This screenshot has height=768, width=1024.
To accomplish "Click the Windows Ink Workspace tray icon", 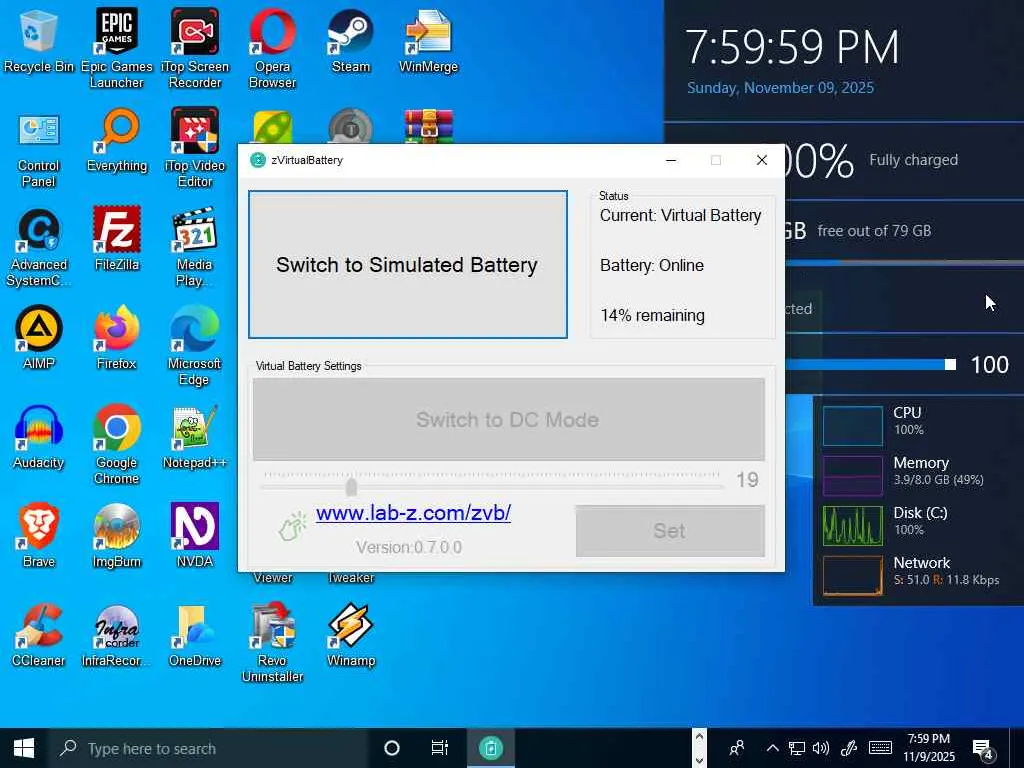I will (849, 748).
